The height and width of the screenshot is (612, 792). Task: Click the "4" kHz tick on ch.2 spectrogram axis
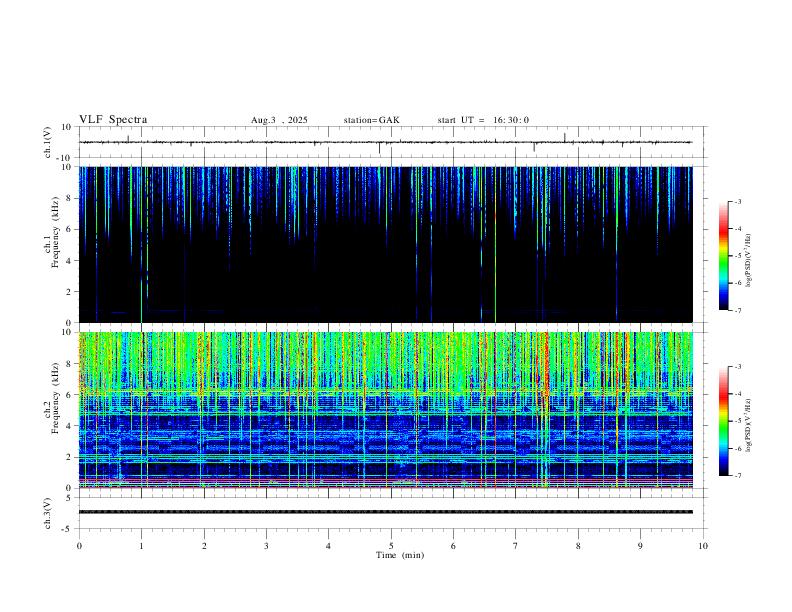pos(69,426)
